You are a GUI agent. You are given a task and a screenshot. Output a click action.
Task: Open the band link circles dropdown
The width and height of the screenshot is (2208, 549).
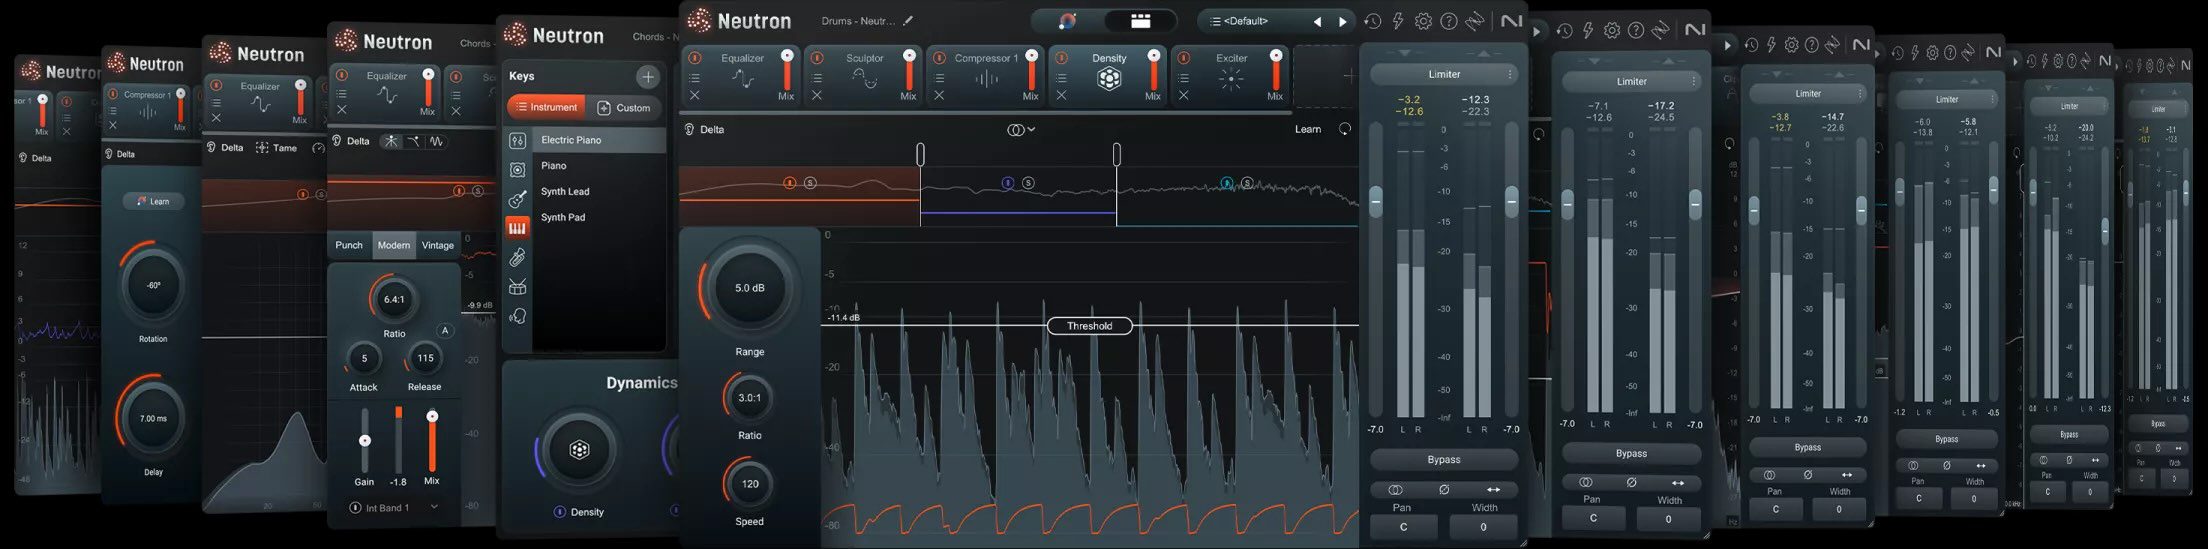pos(1020,130)
